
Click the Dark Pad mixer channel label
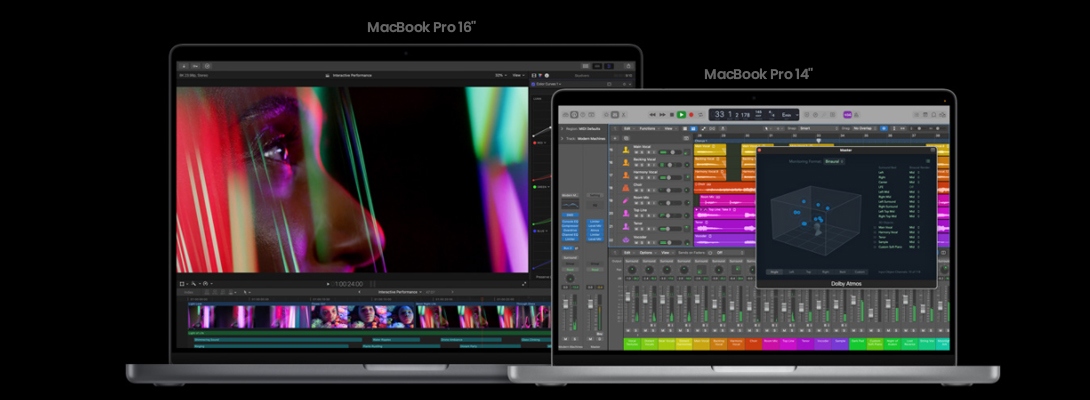coord(856,342)
